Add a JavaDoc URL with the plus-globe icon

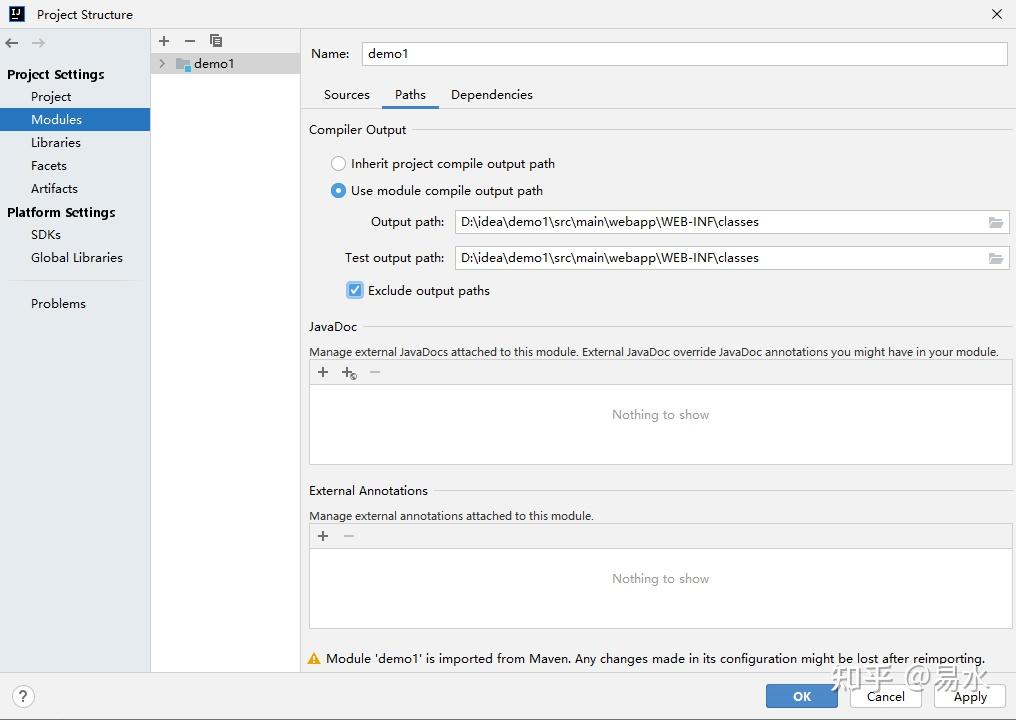(348, 372)
